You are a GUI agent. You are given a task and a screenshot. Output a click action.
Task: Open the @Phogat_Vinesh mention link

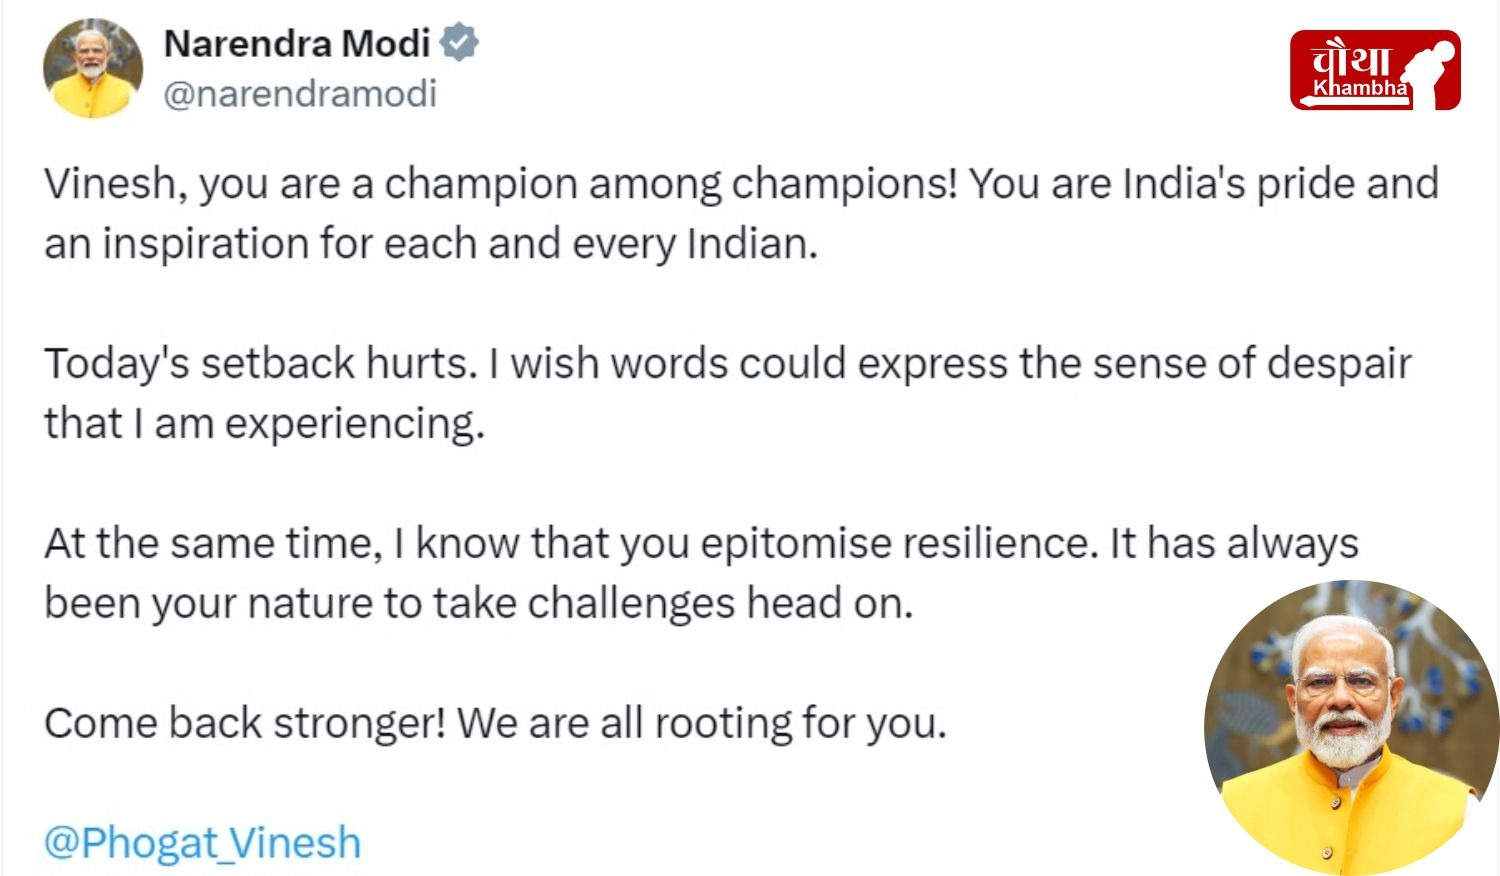click(x=202, y=842)
